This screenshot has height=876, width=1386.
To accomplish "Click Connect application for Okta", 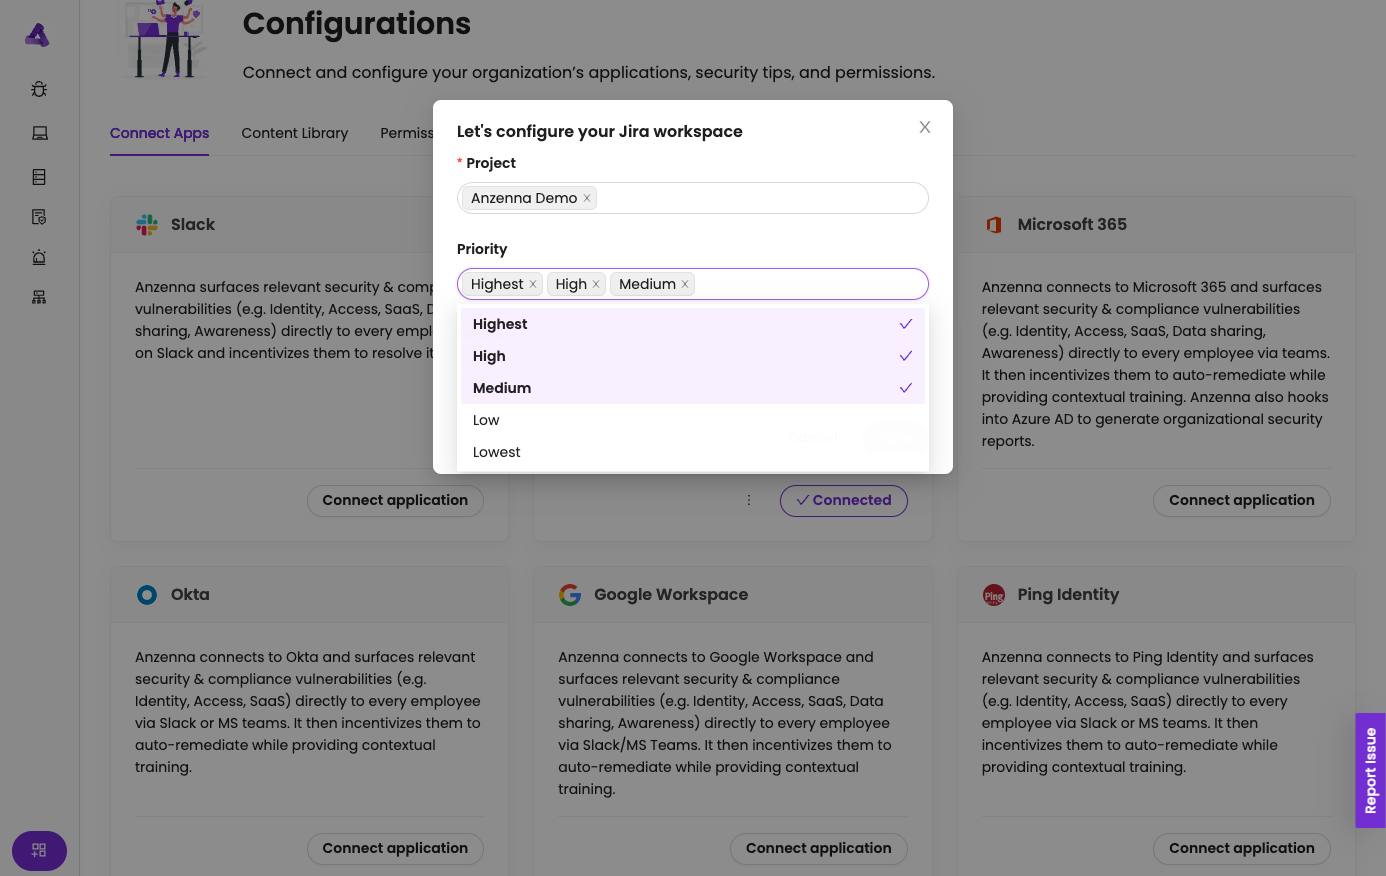I will [x=395, y=848].
